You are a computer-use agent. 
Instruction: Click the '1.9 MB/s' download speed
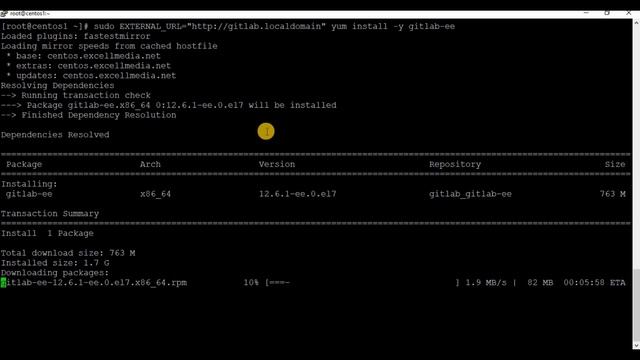pos(486,282)
